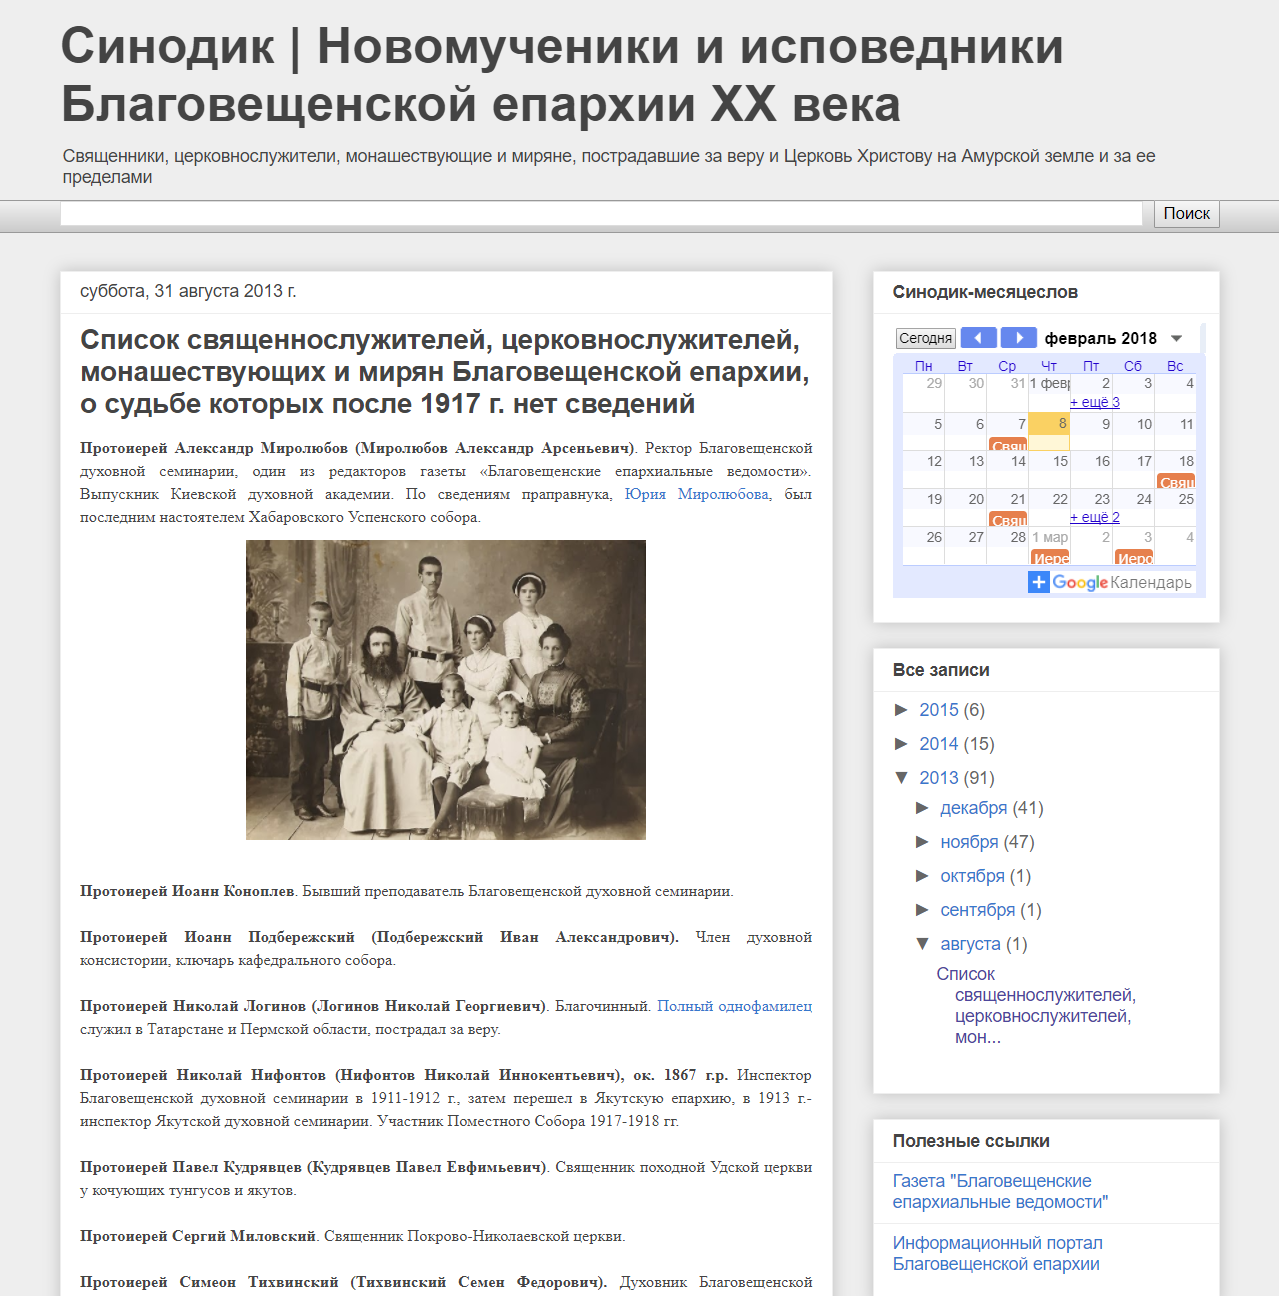Expand the октября archive month
The image size is (1279, 1296).
[922, 876]
